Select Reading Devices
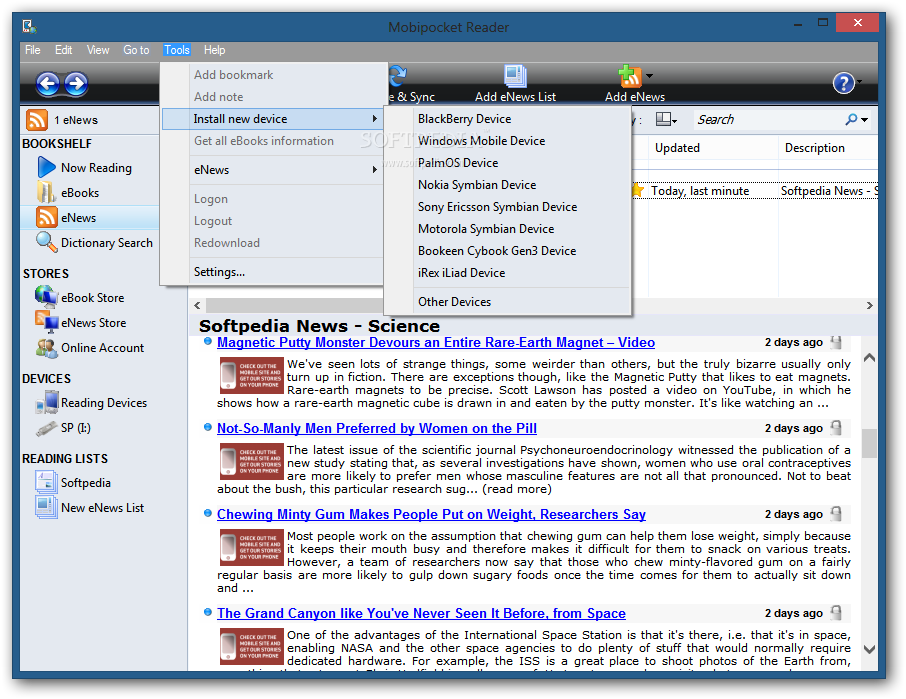 pyautogui.click(x=104, y=403)
